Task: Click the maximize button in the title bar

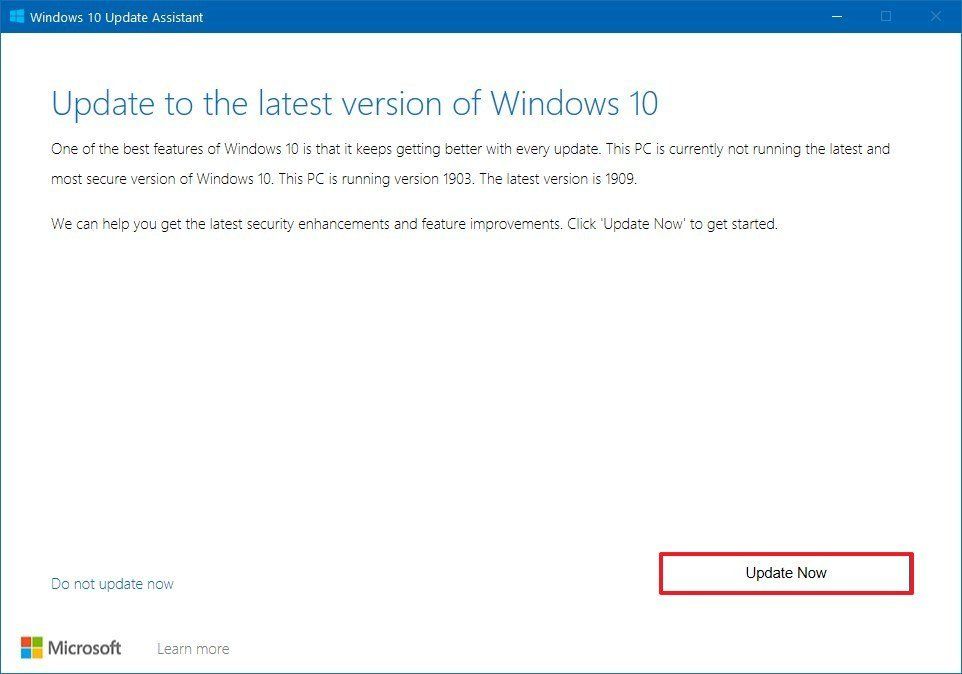Action: tap(886, 16)
